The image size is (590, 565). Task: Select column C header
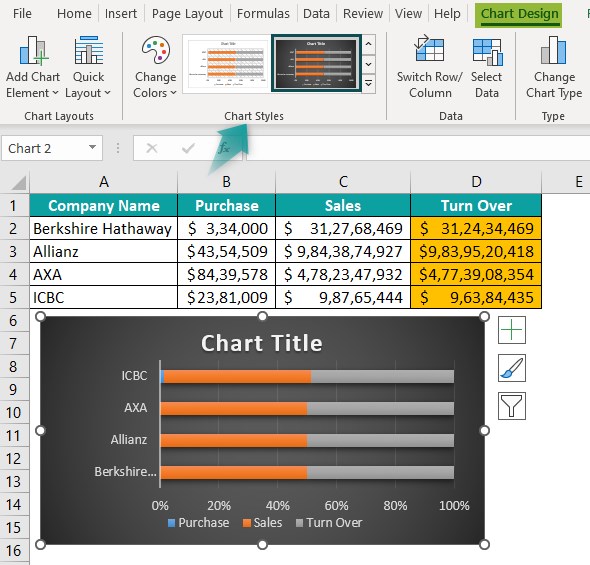[343, 182]
